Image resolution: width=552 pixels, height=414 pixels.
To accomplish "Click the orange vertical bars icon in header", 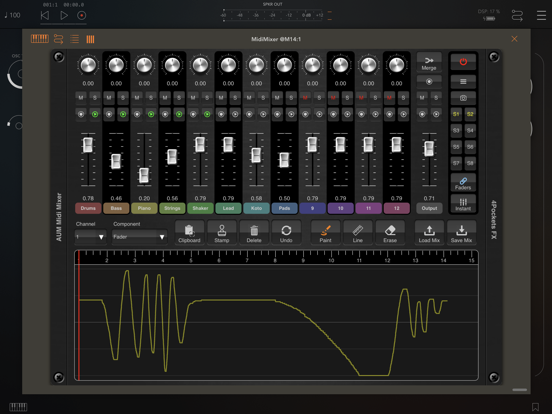I will pos(90,39).
